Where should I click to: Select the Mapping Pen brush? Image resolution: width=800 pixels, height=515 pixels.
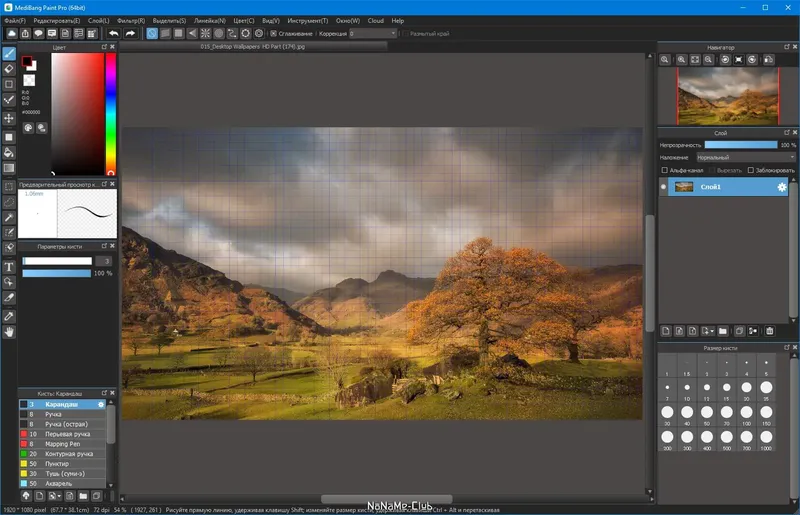point(62,444)
